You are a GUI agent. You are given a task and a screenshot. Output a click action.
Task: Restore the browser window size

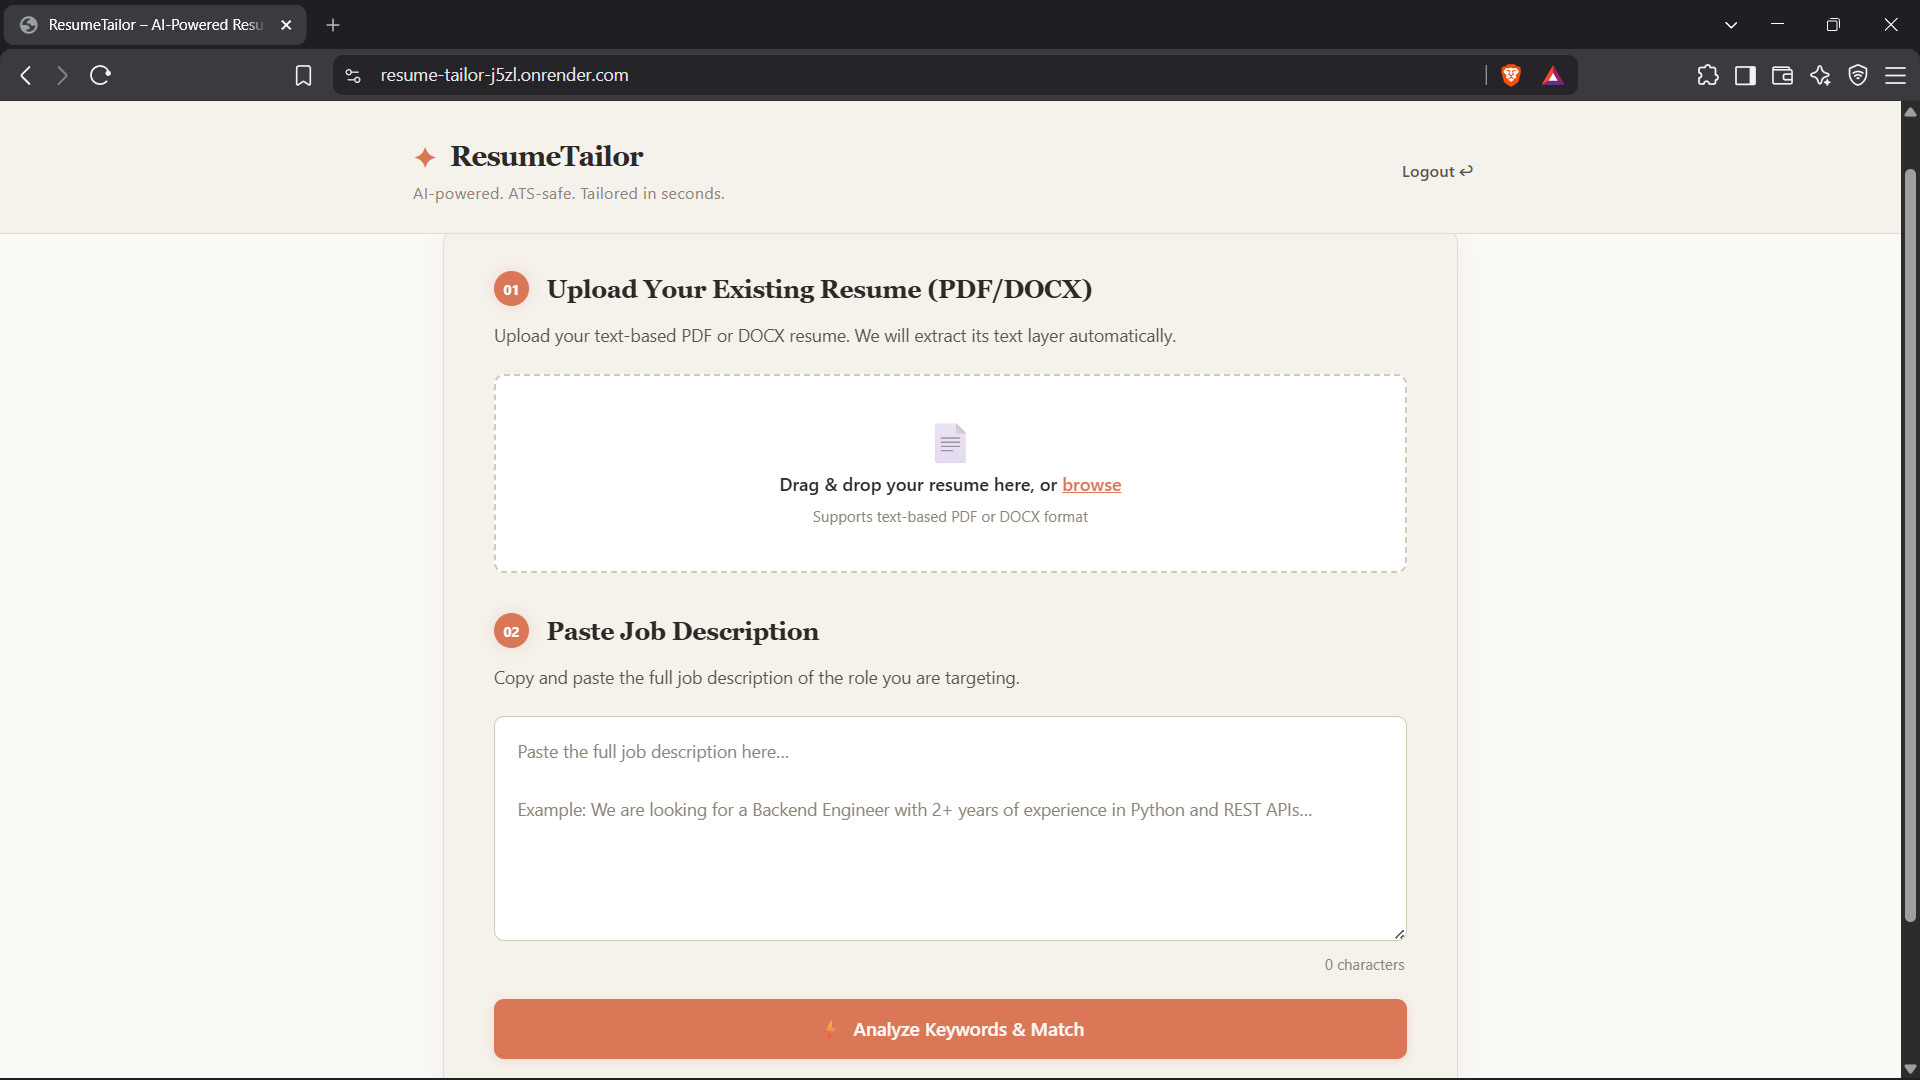tap(1833, 25)
